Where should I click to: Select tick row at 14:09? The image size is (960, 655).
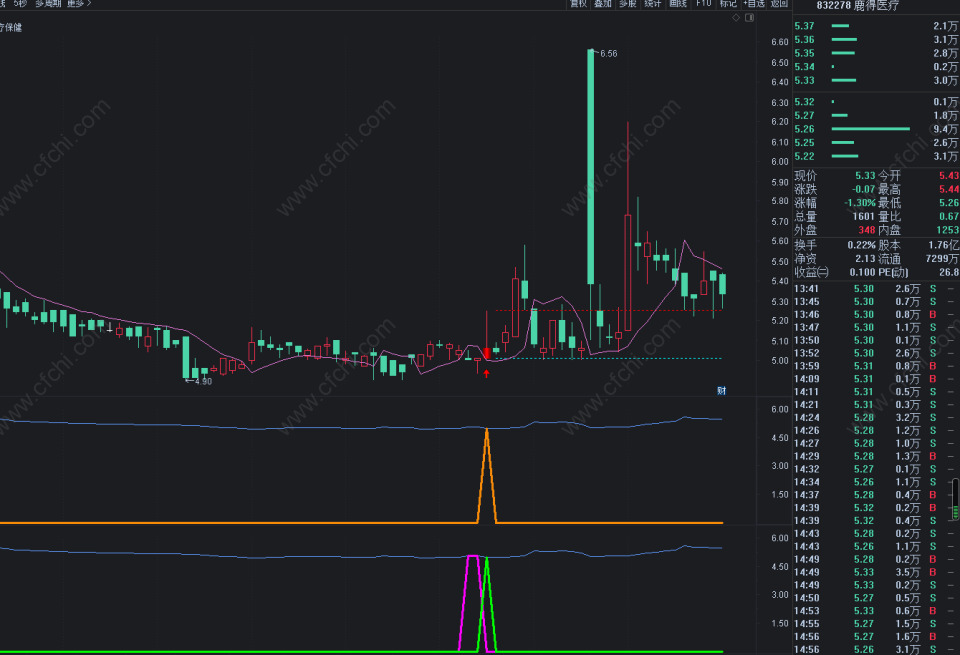point(874,379)
